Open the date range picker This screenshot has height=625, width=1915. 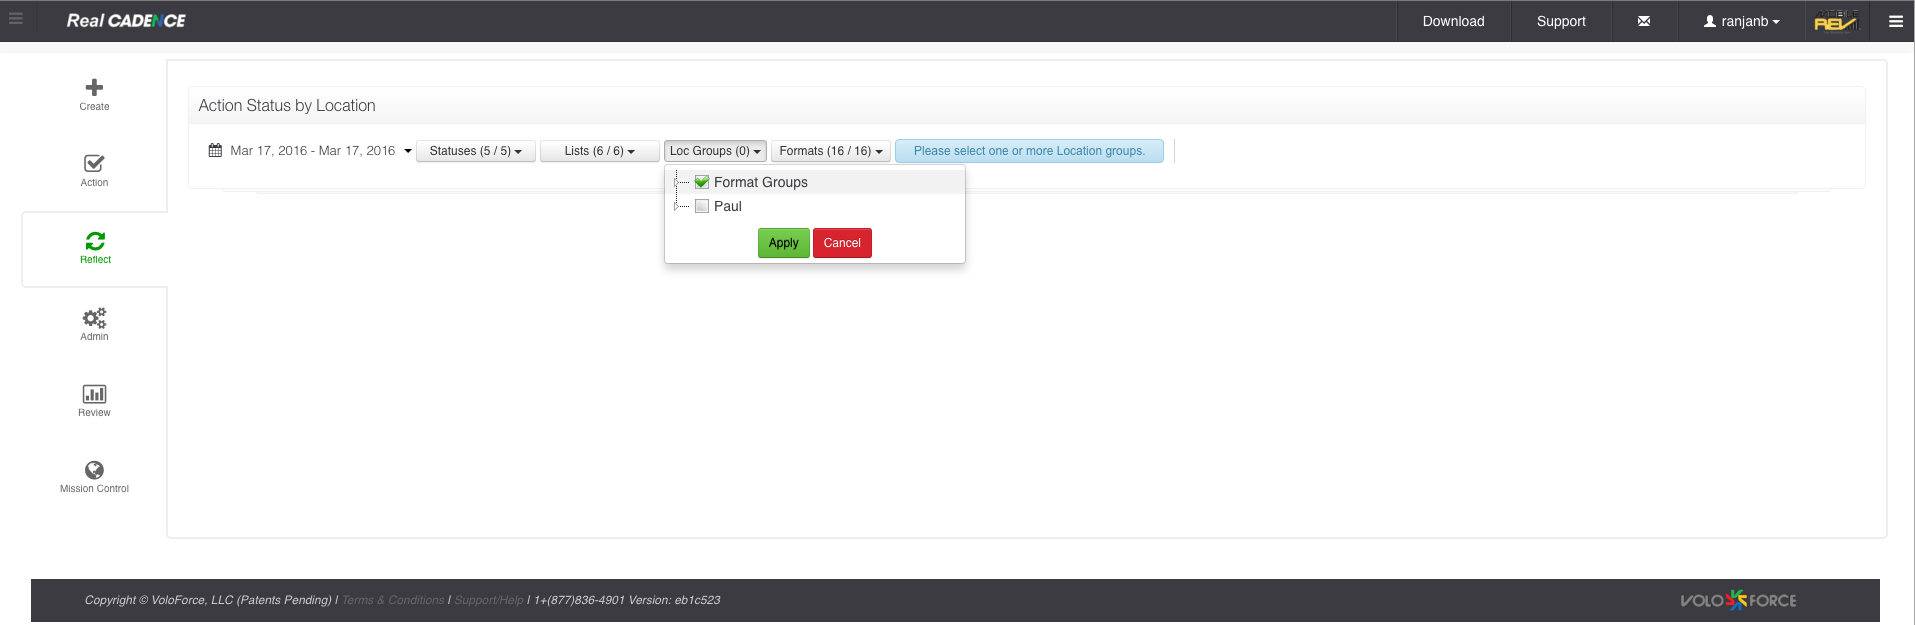pos(310,151)
